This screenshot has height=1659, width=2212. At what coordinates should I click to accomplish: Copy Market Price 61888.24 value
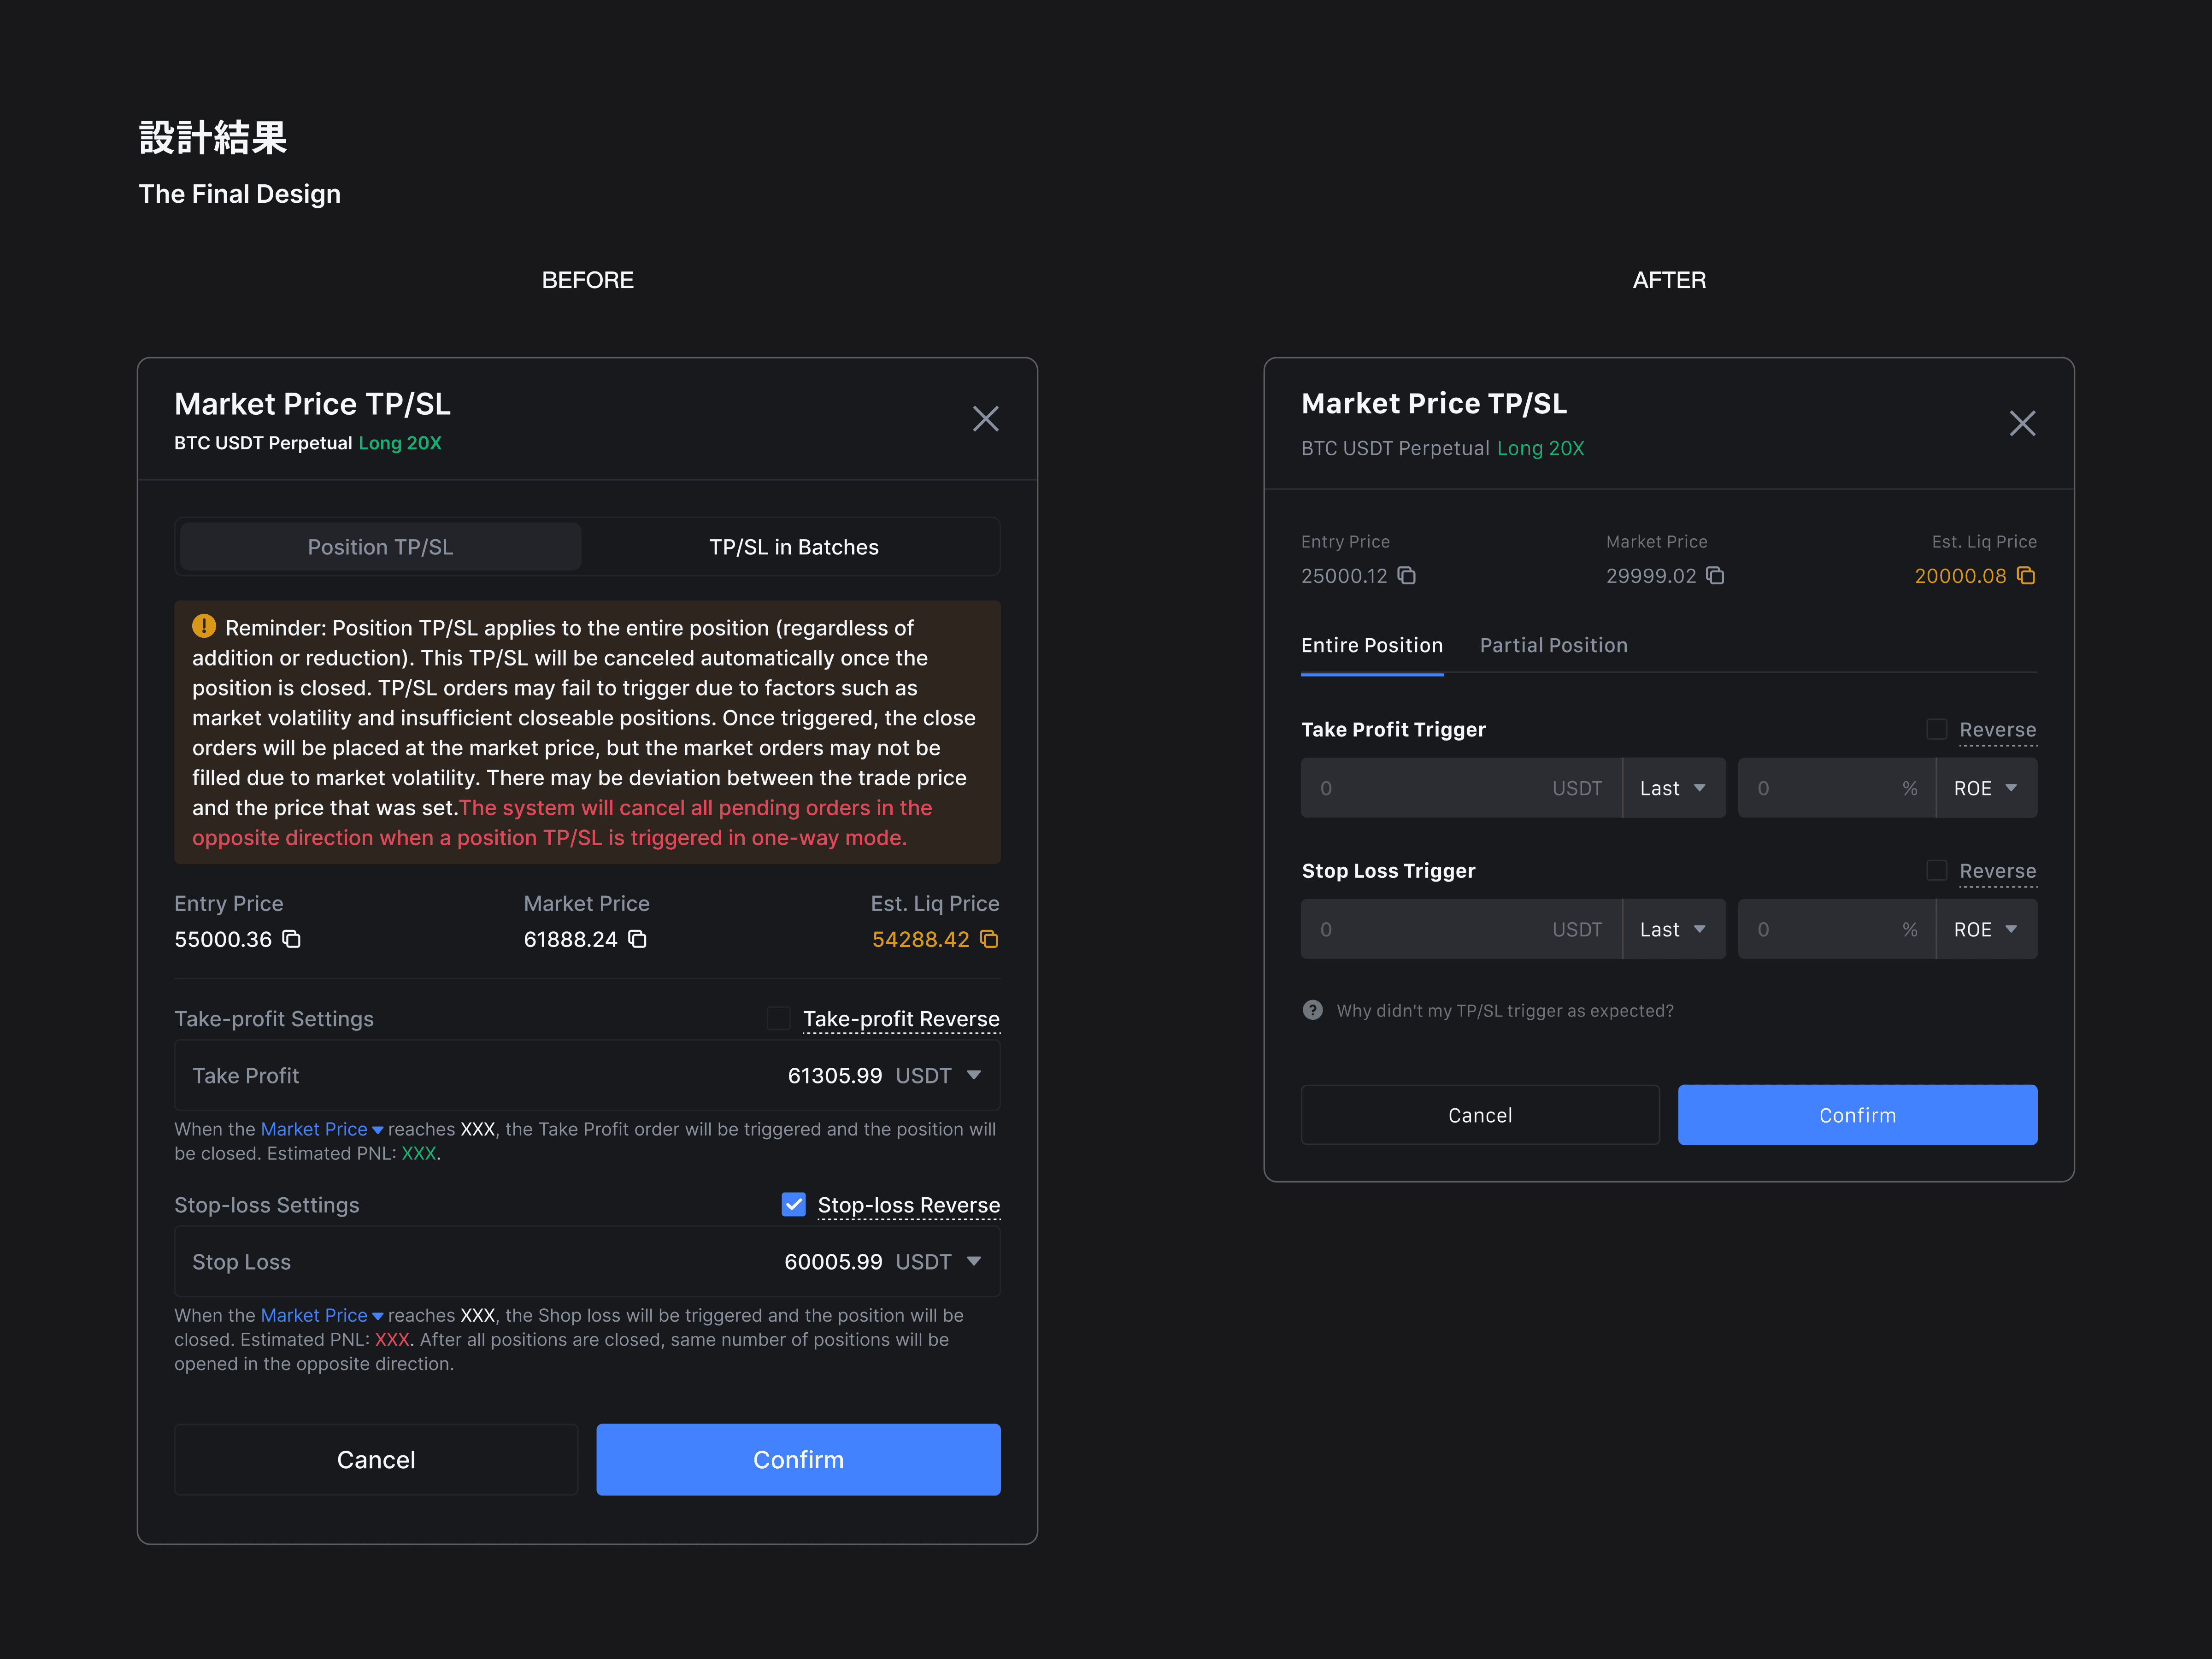pos(637,939)
